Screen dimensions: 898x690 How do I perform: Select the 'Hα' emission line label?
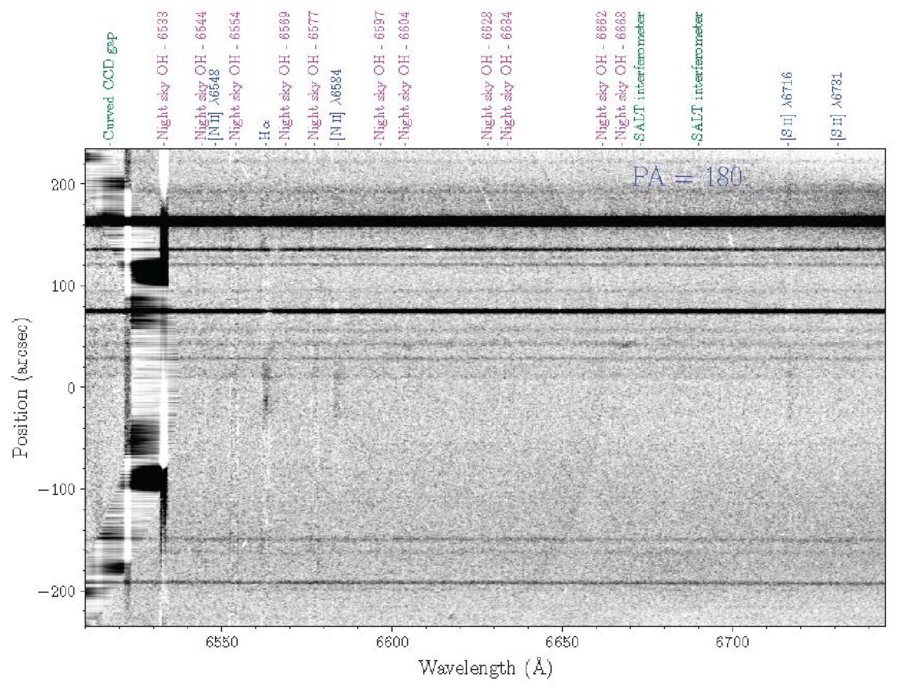click(265, 135)
